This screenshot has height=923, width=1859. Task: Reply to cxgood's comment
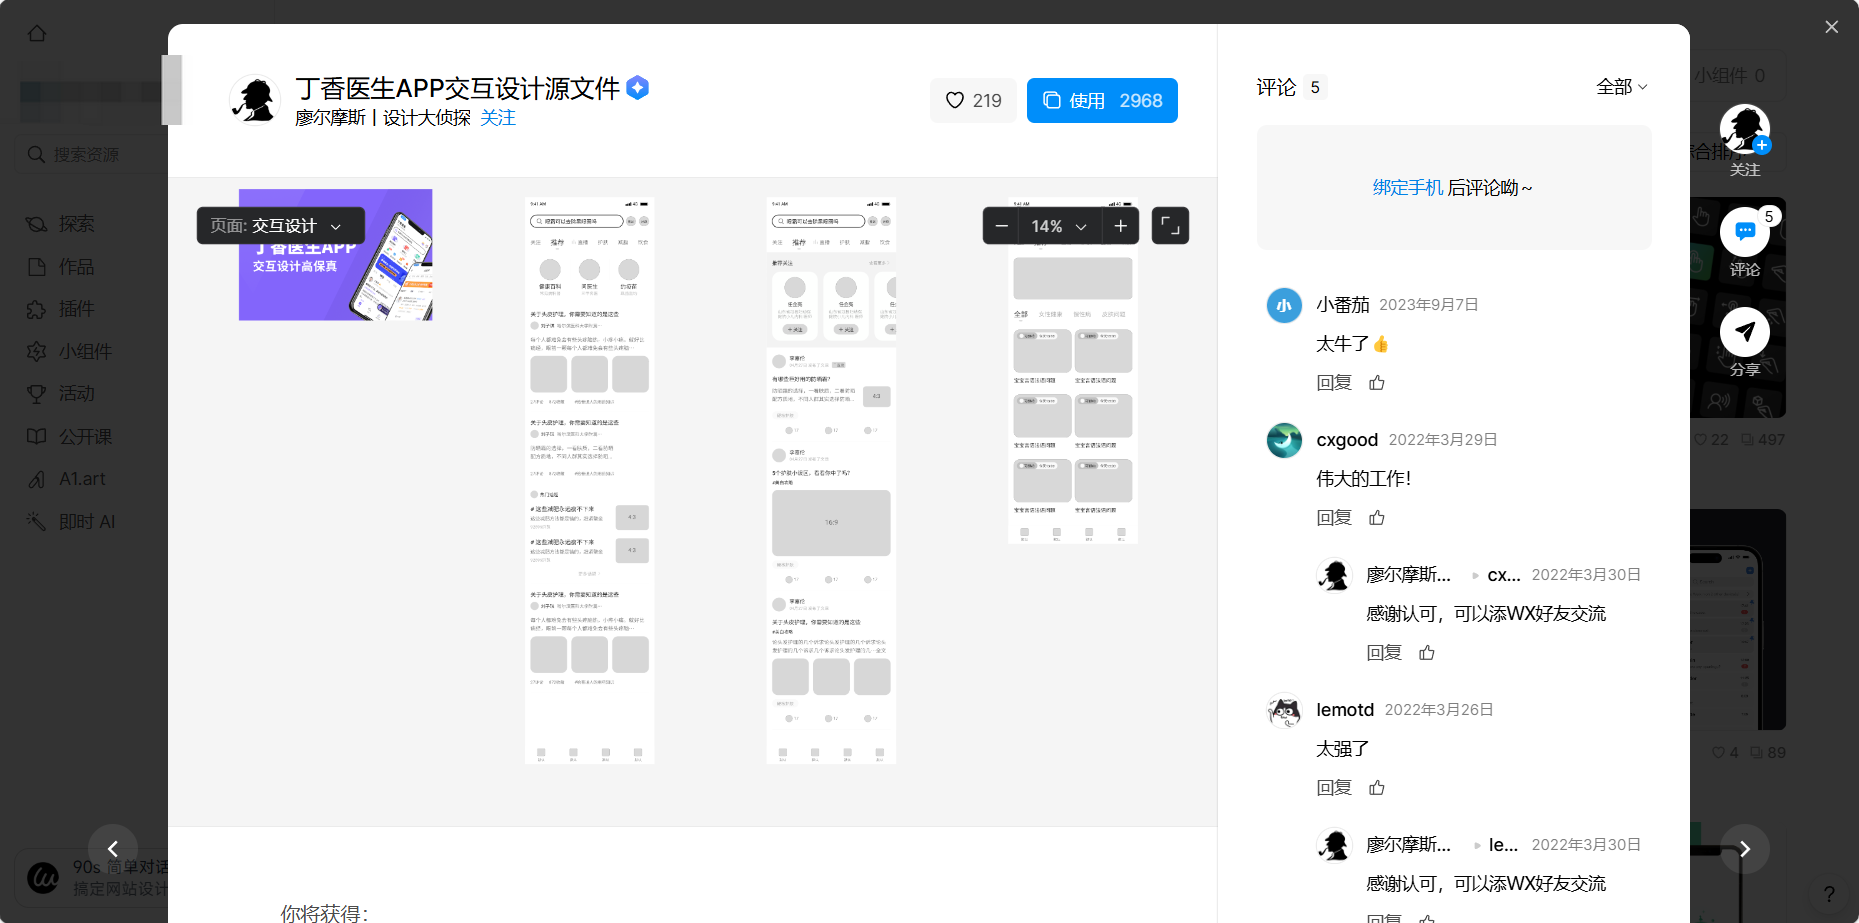(1334, 518)
